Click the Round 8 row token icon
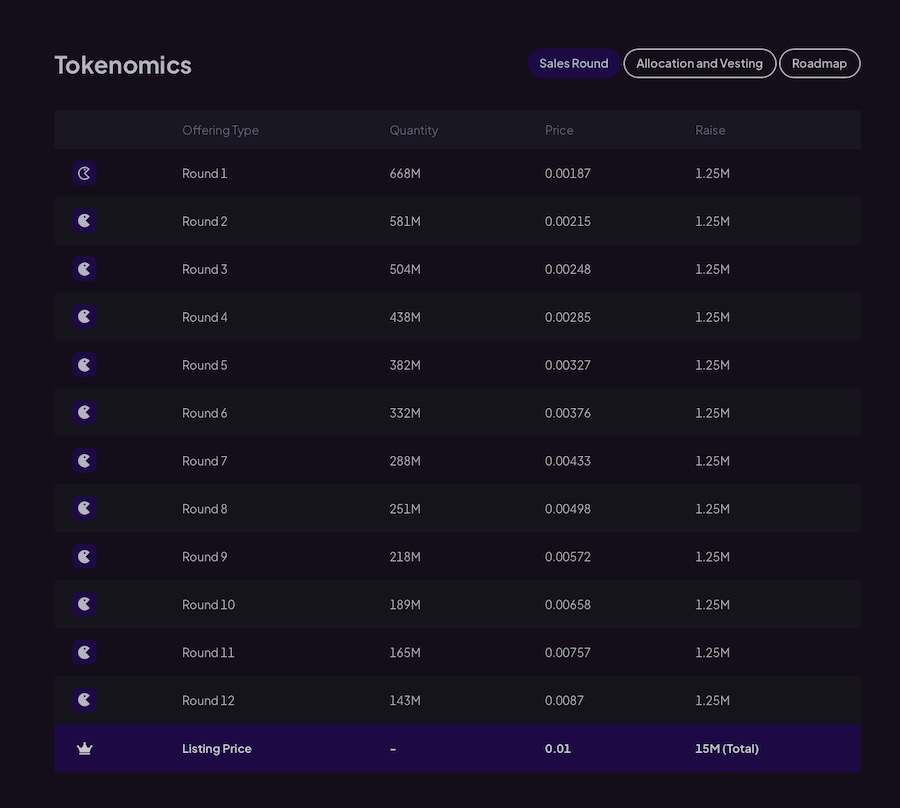900x808 pixels. [x=84, y=509]
